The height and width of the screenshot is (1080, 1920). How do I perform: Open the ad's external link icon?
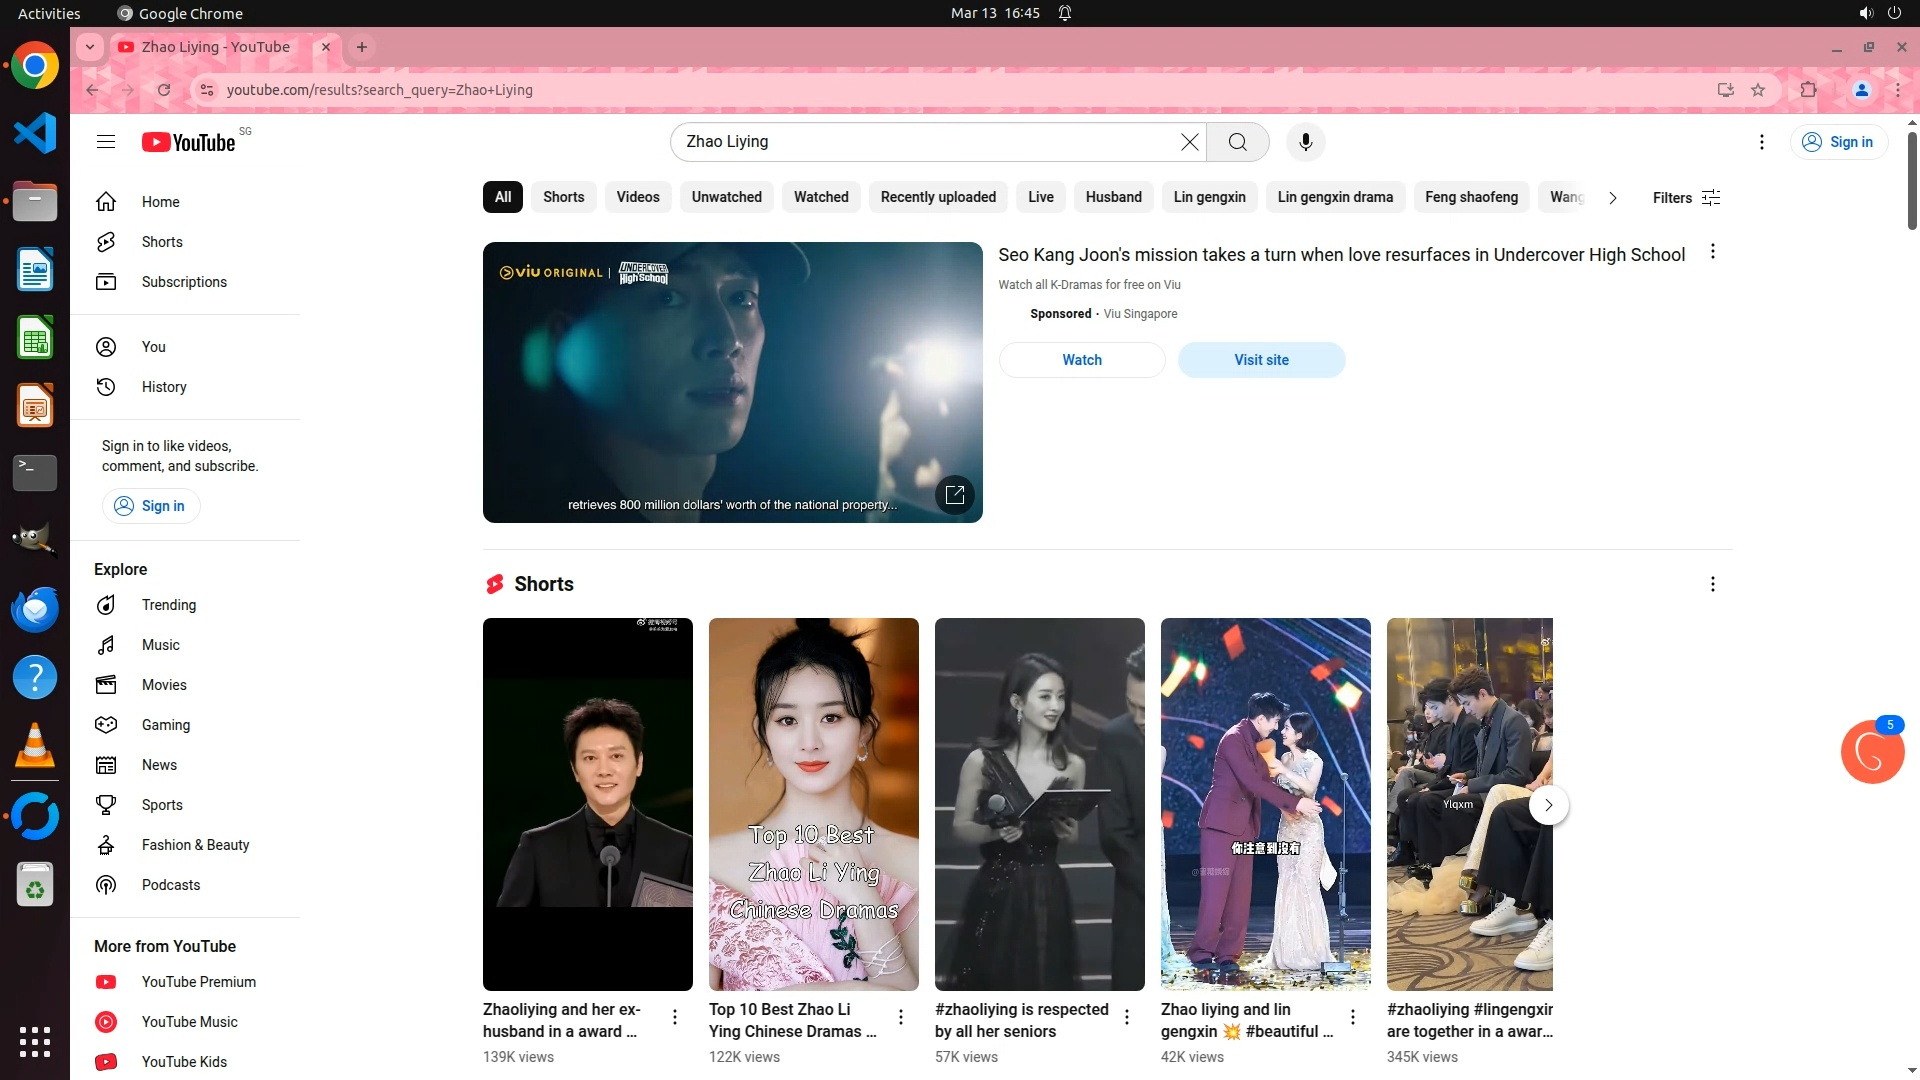[x=954, y=494]
